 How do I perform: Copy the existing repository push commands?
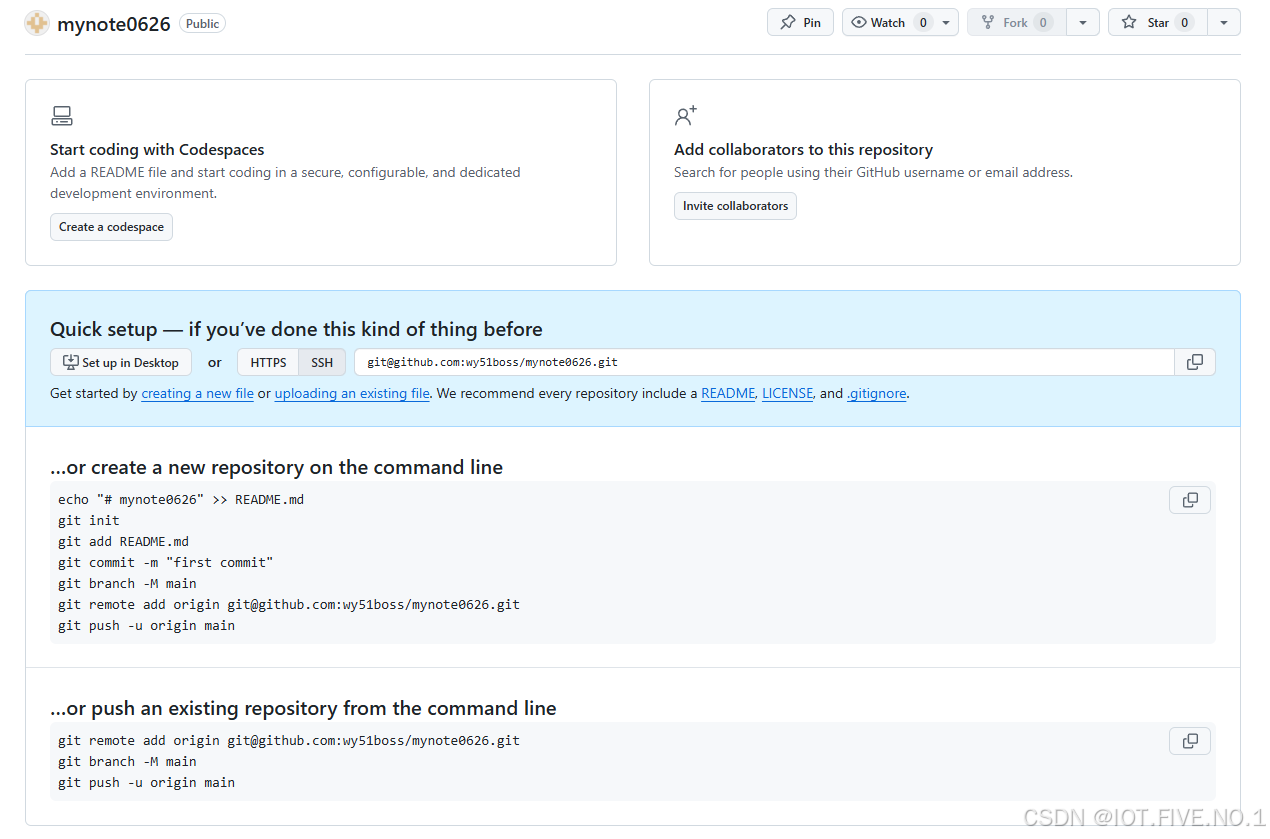1189,741
